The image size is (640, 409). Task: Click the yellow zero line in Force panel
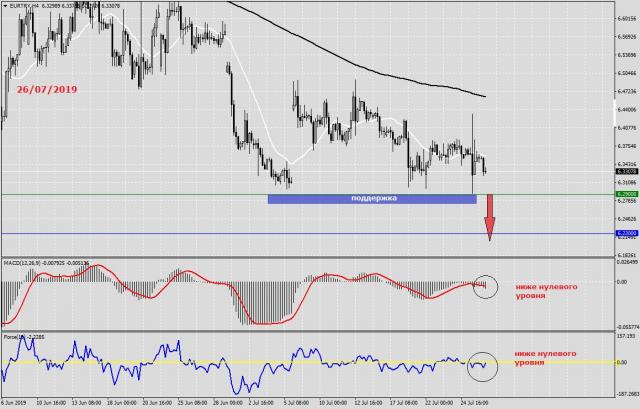tap(300, 361)
